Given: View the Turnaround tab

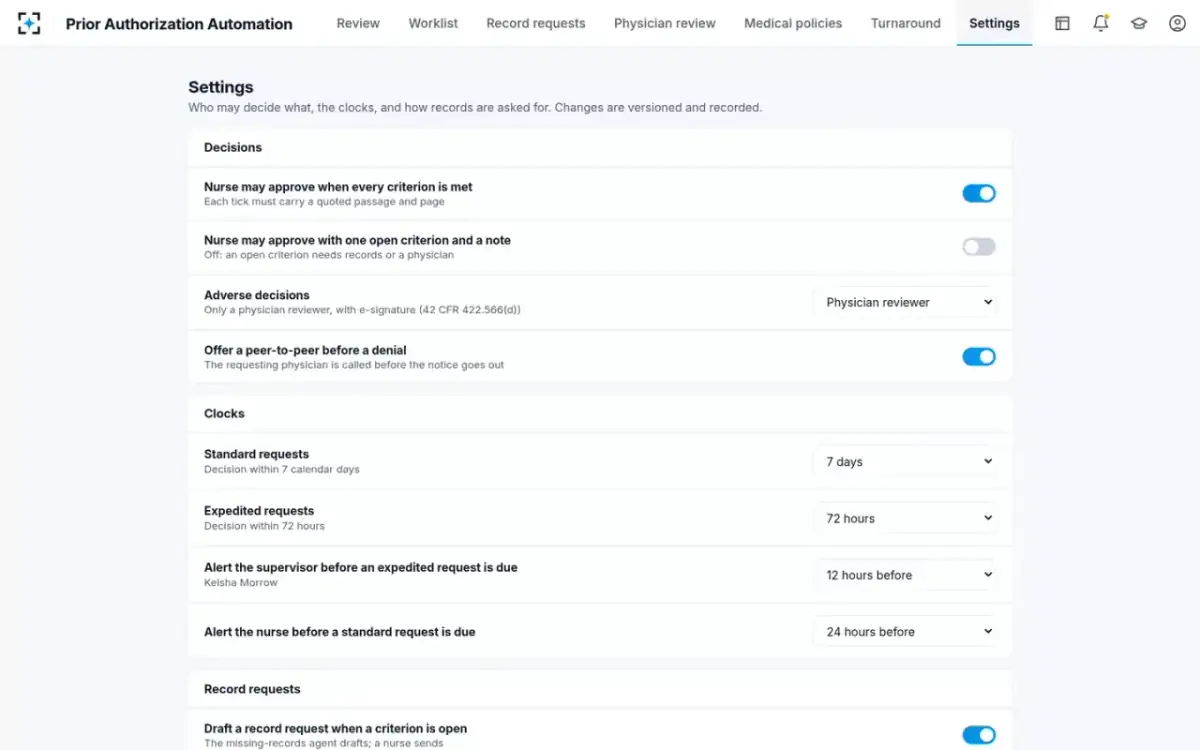Looking at the screenshot, I should pyautogui.click(x=906, y=23).
